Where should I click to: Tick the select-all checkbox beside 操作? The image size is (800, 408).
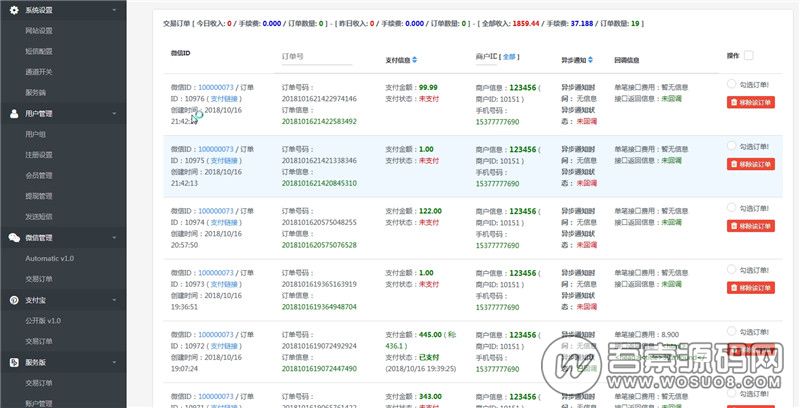click(749, 56)
